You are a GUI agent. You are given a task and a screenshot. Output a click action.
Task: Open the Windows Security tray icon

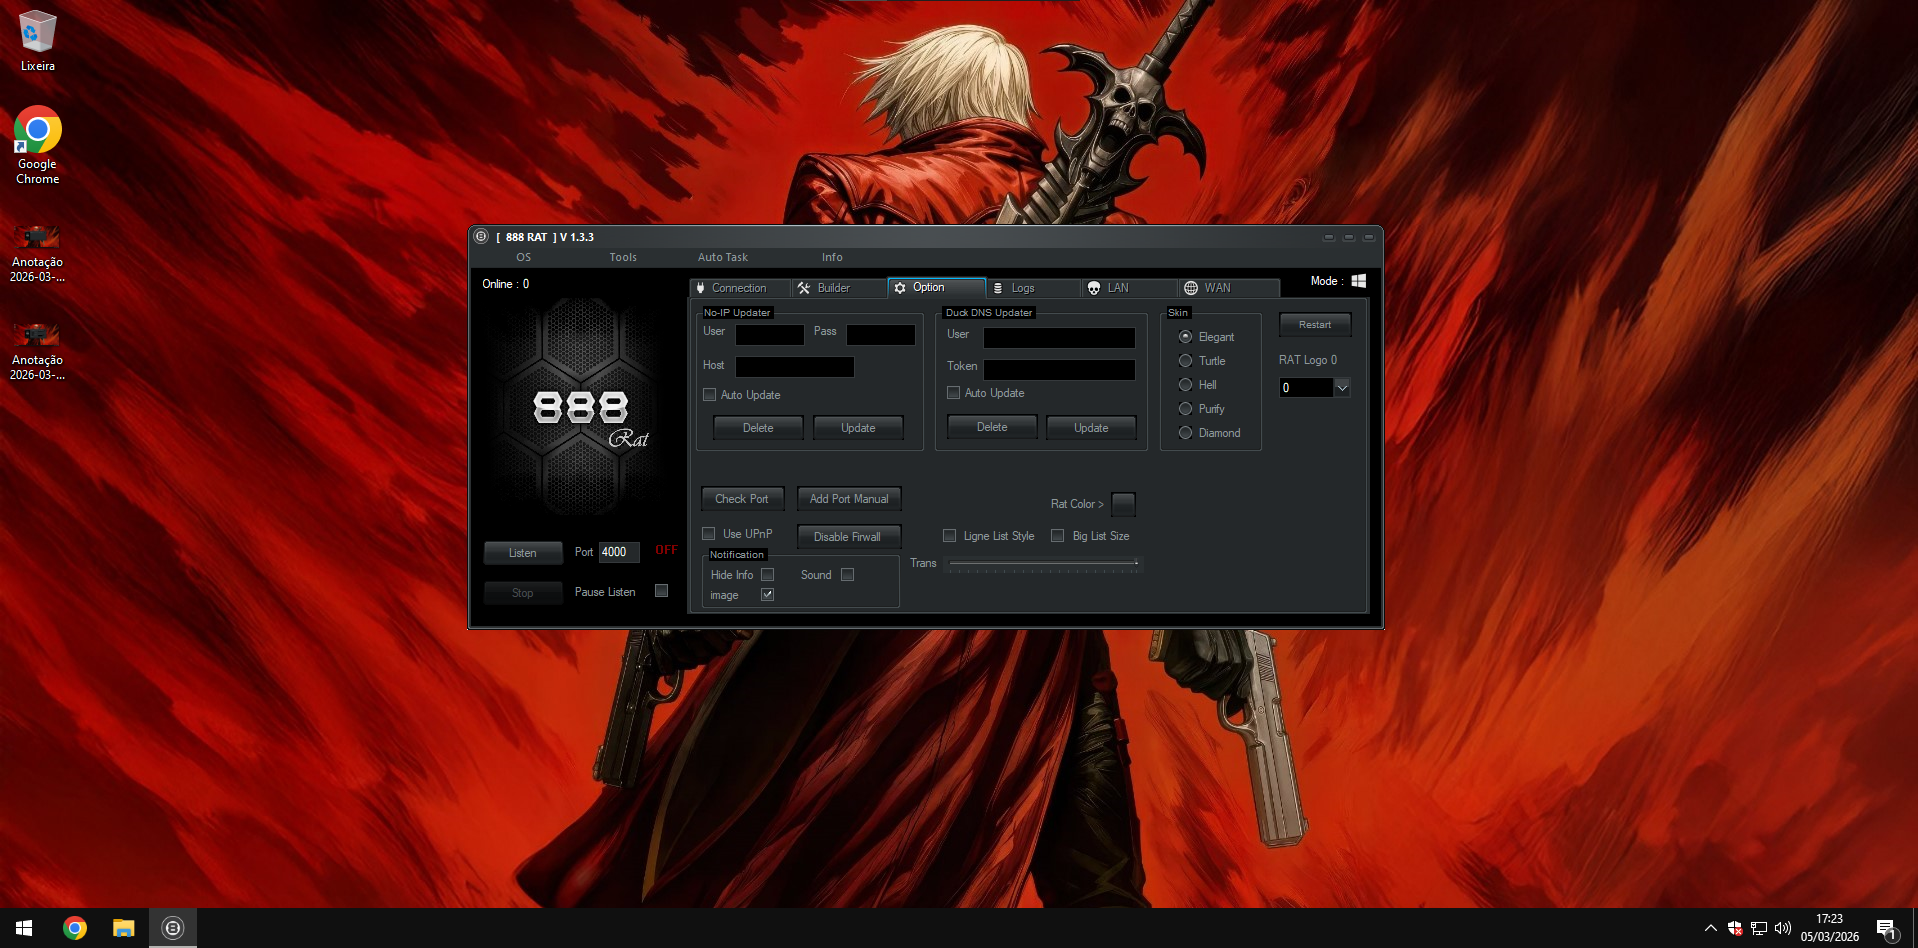pyautogui.click(x=1735, y=928)
